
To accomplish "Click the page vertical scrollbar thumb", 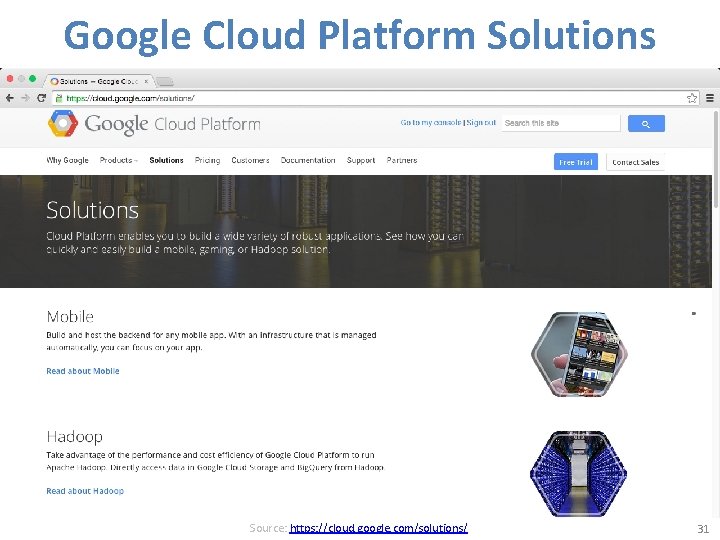I will (x=716, y=158).
